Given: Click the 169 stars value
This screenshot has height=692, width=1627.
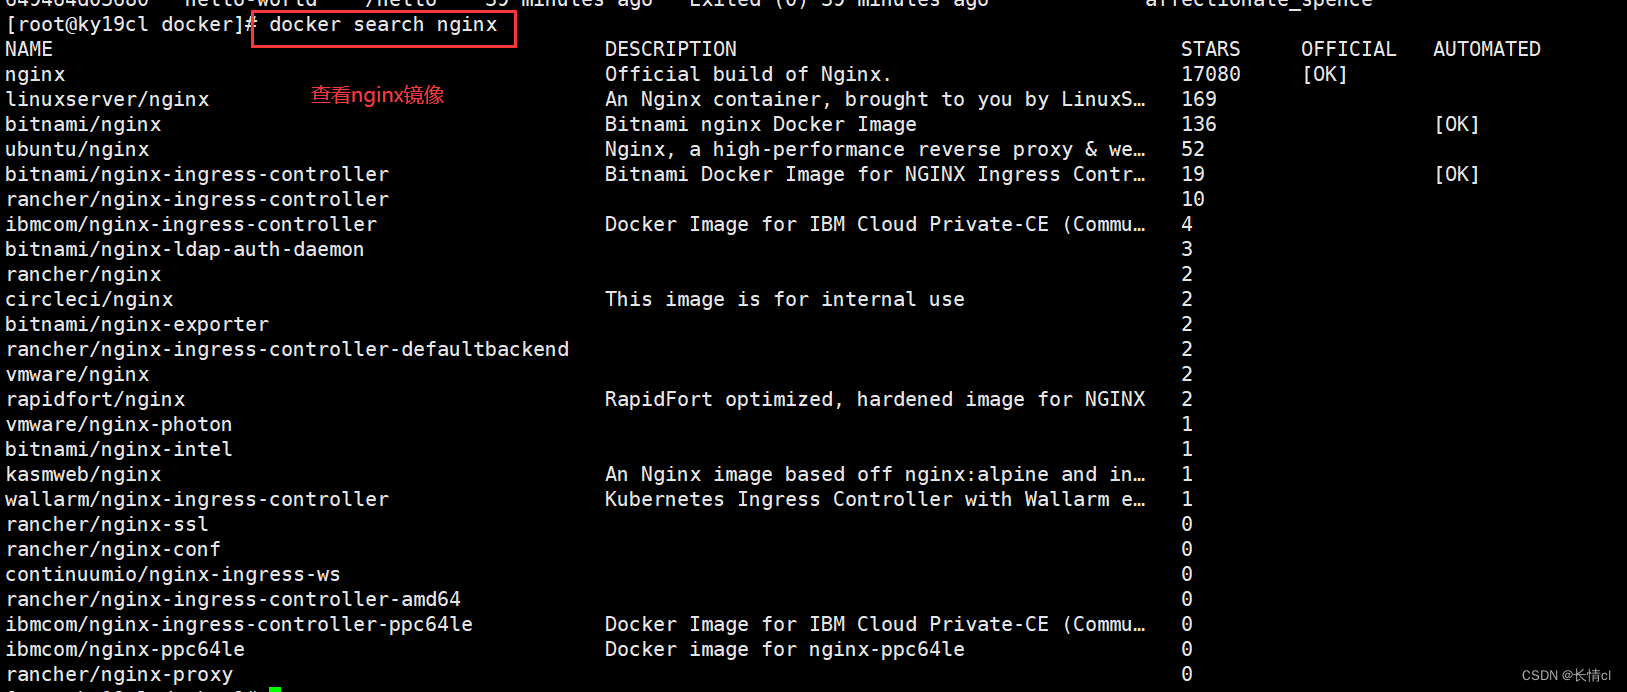Looking at the screenshot, I should (1199, 99).
